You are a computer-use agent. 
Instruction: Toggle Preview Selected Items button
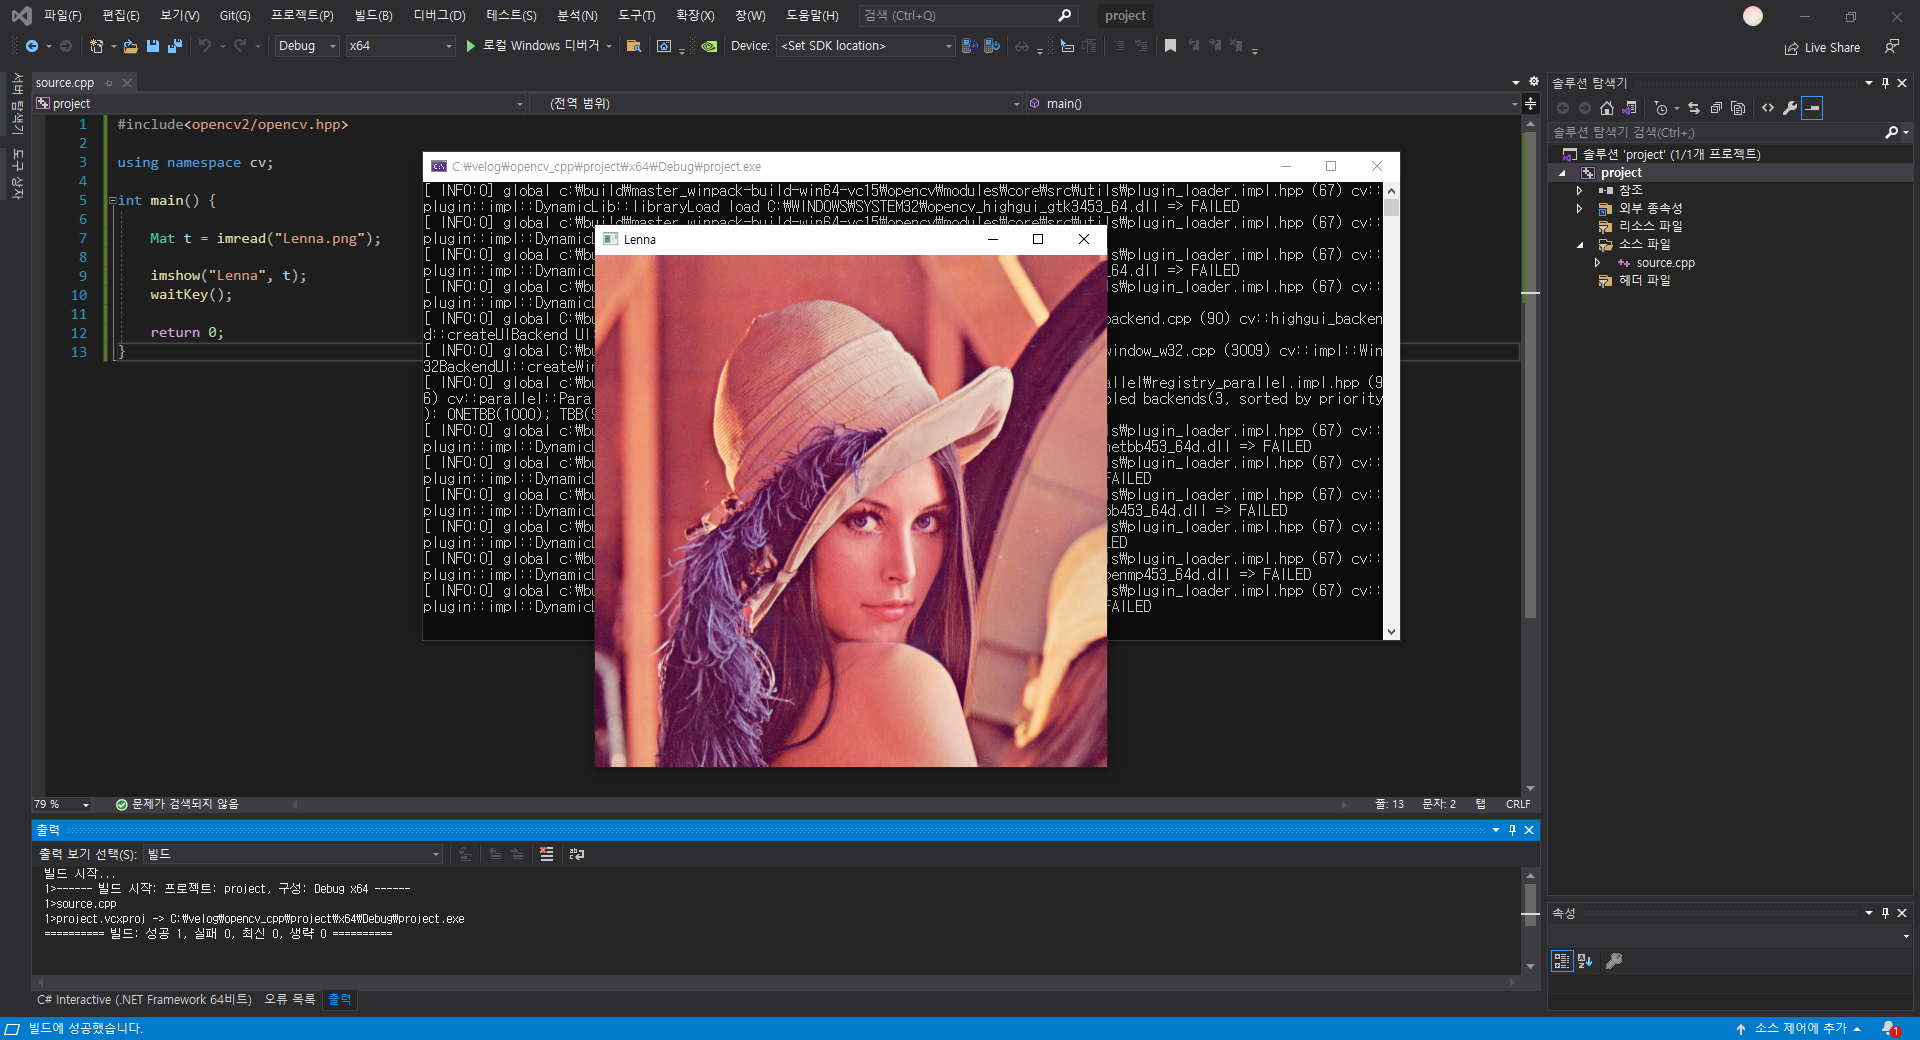click(x=1812, y=108)
